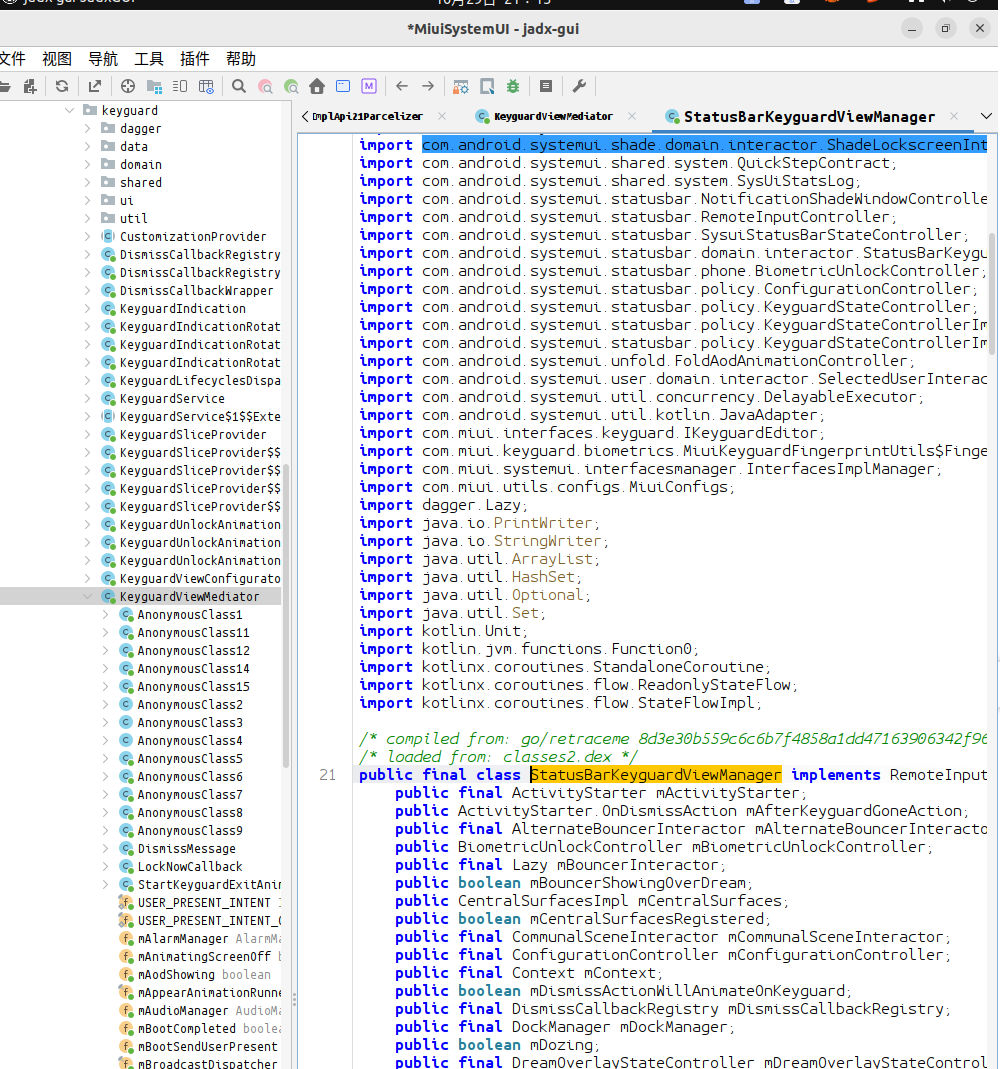Toggle flatten packages view in toolbar
This screenshot has height=1069, width=1000.
coord(154,86)
